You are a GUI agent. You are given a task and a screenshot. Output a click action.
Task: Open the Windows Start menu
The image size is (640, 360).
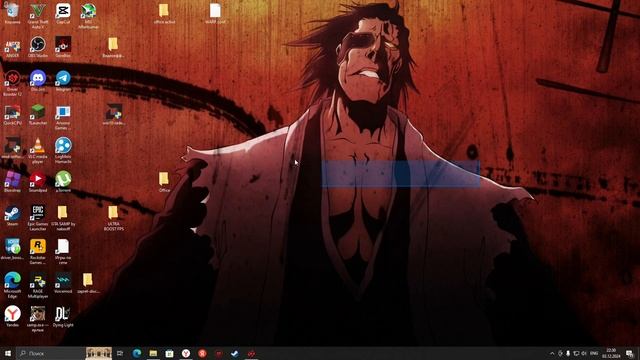pyautogui.click(x=8, y=353)
